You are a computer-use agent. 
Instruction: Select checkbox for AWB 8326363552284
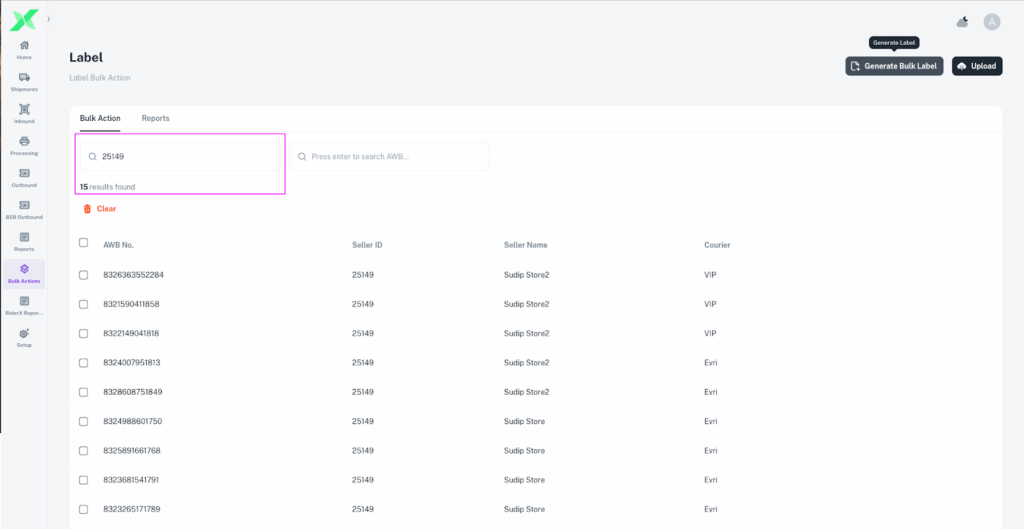tap(84, 275)
